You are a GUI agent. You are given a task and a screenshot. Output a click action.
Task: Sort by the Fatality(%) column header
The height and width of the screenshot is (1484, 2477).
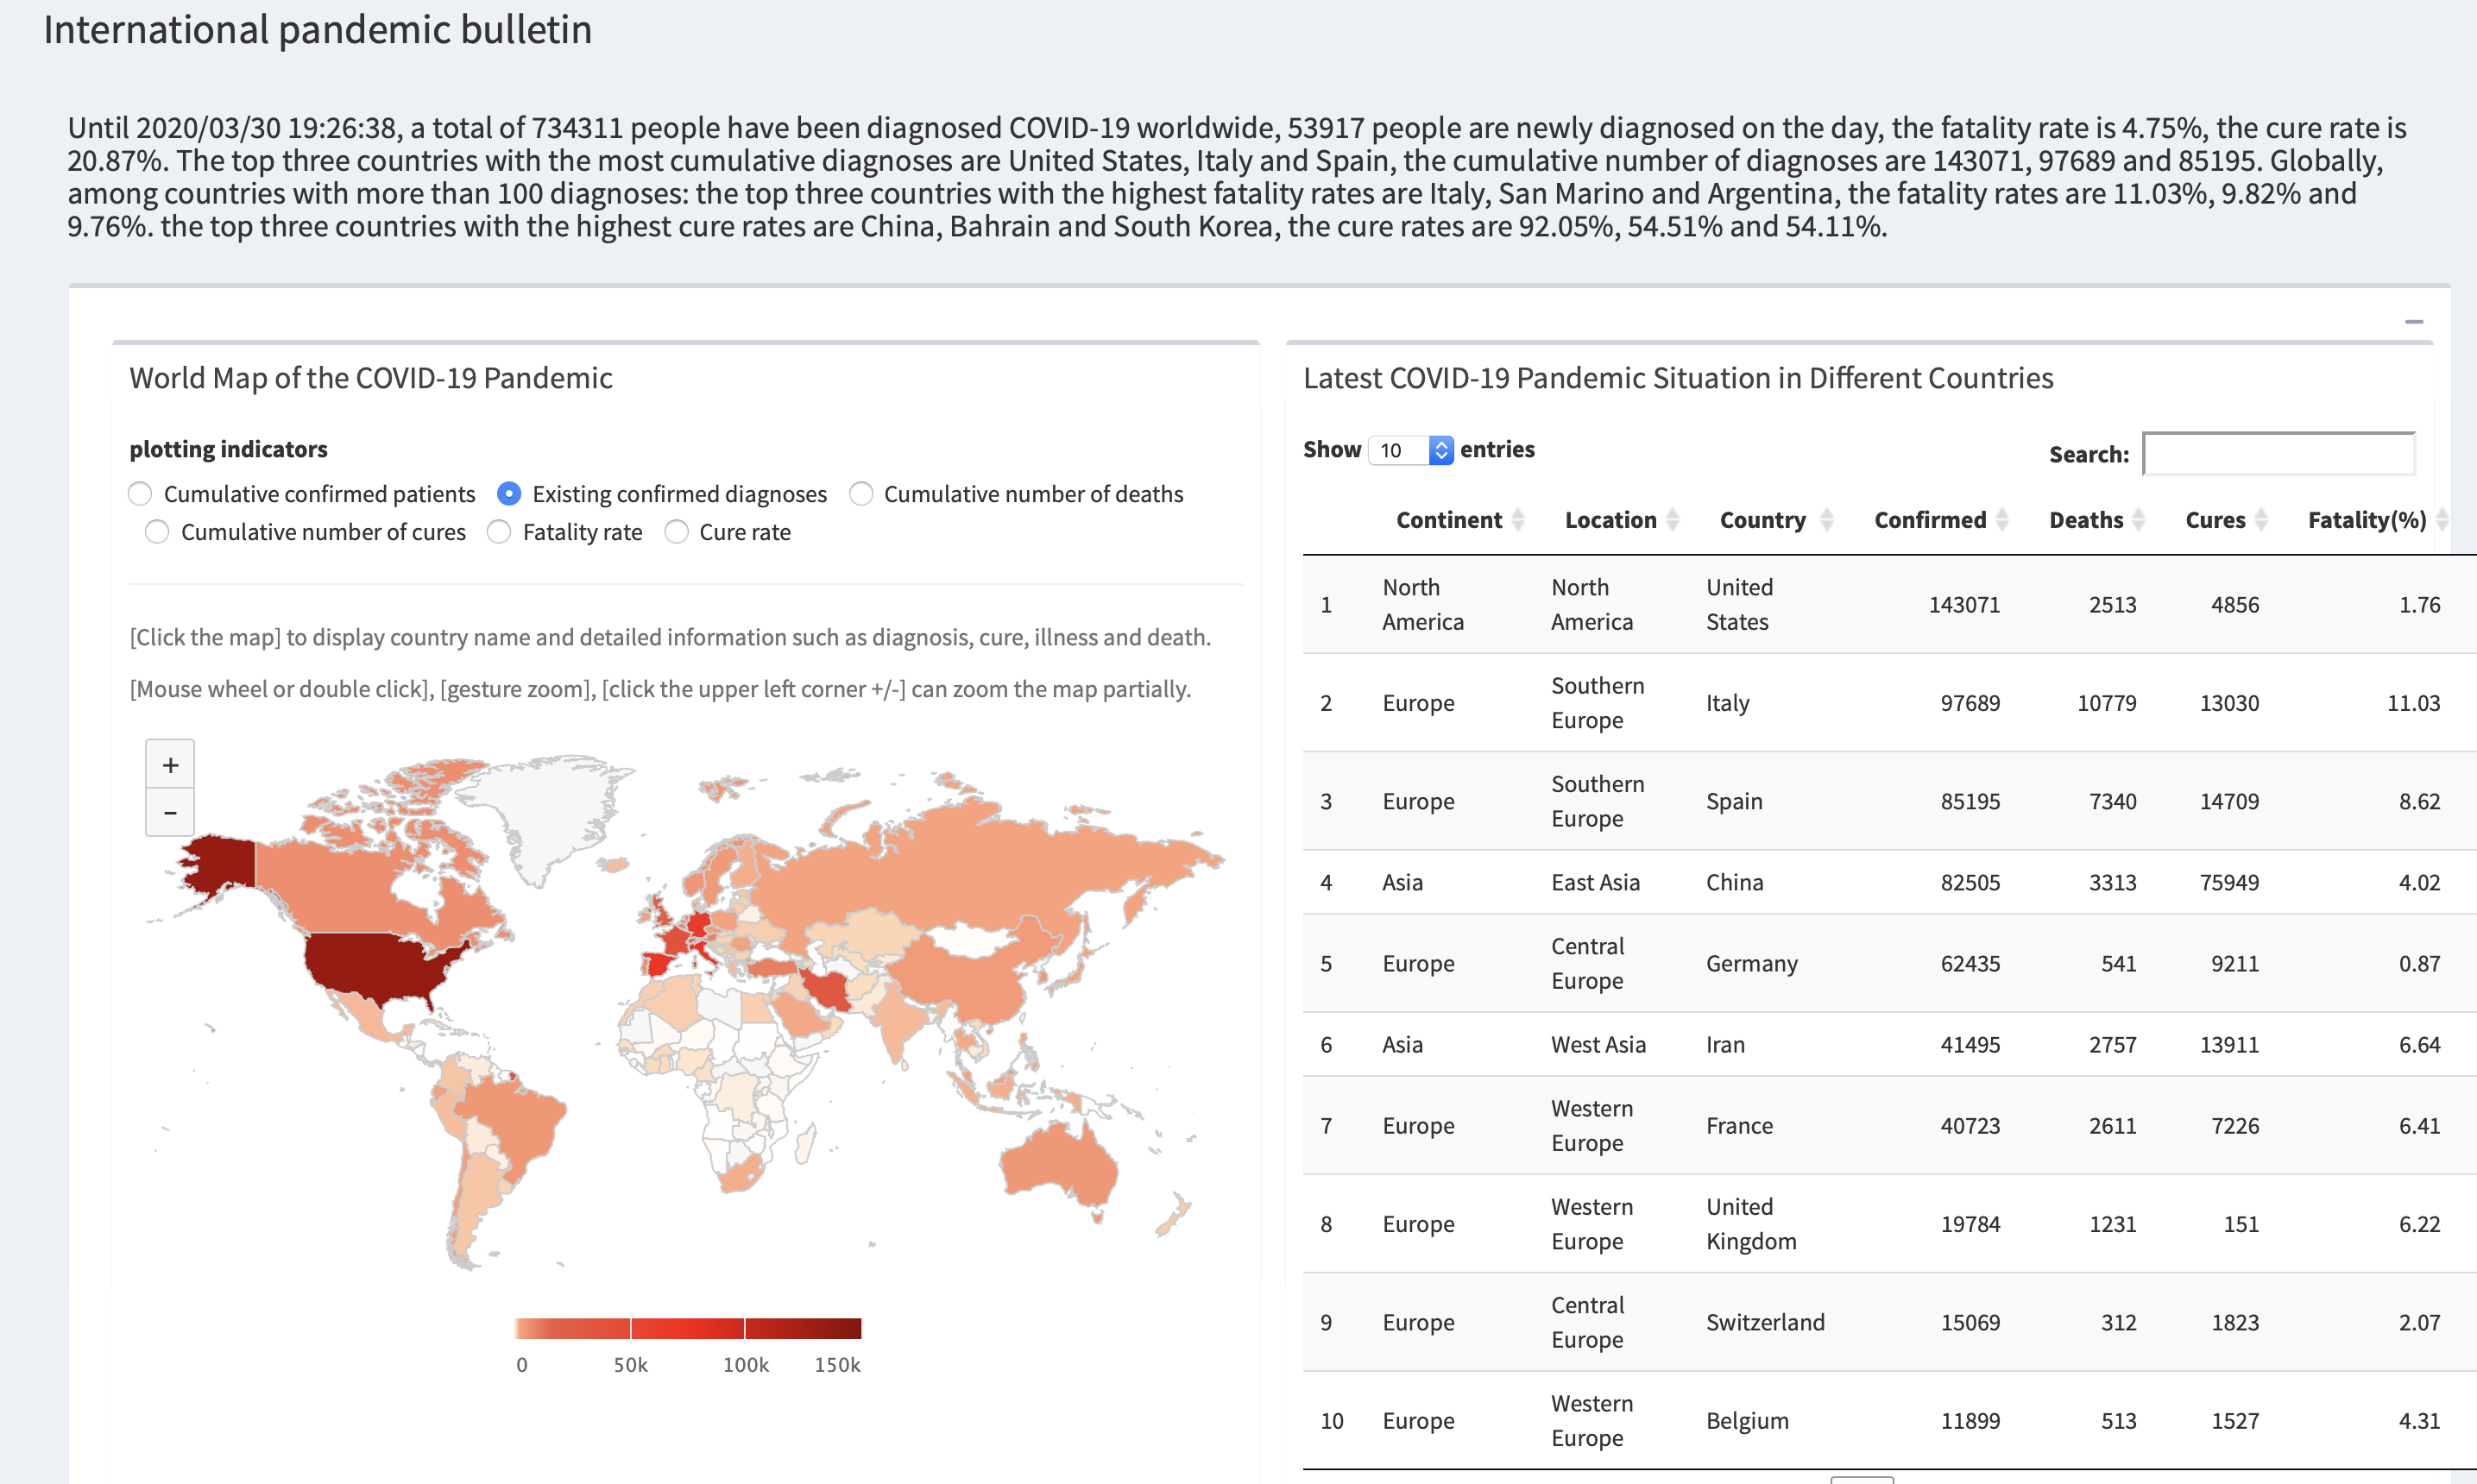pyautogui.click(x=2366, y=520)
